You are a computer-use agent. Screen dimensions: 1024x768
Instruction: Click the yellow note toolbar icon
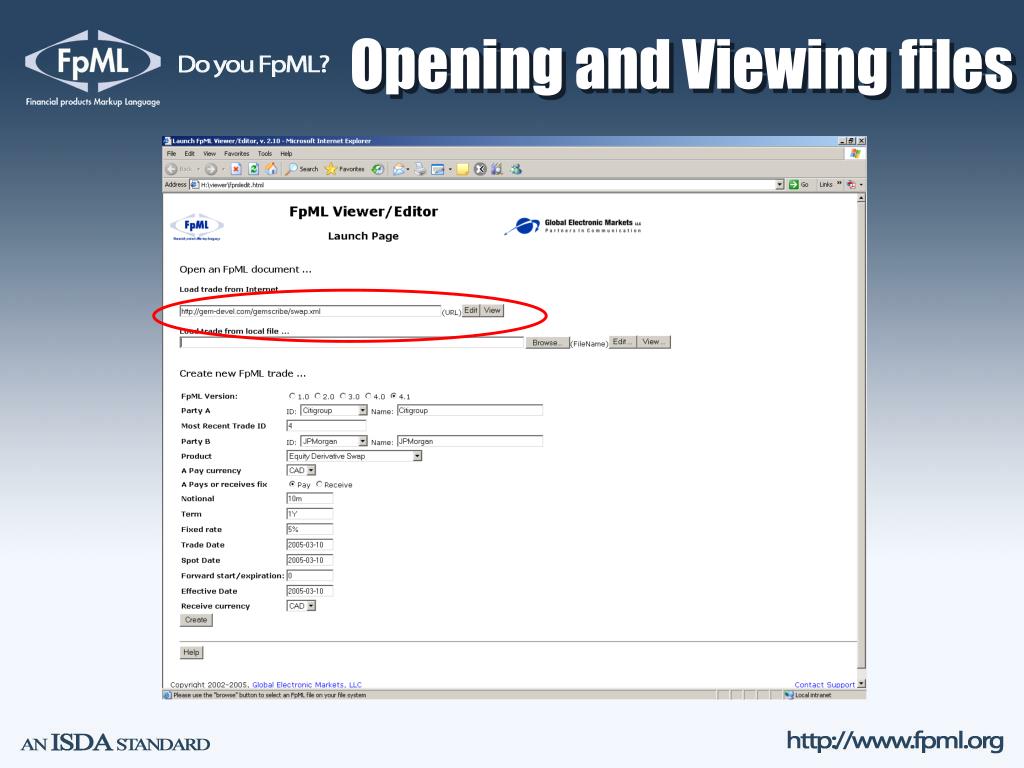point(462,169)
